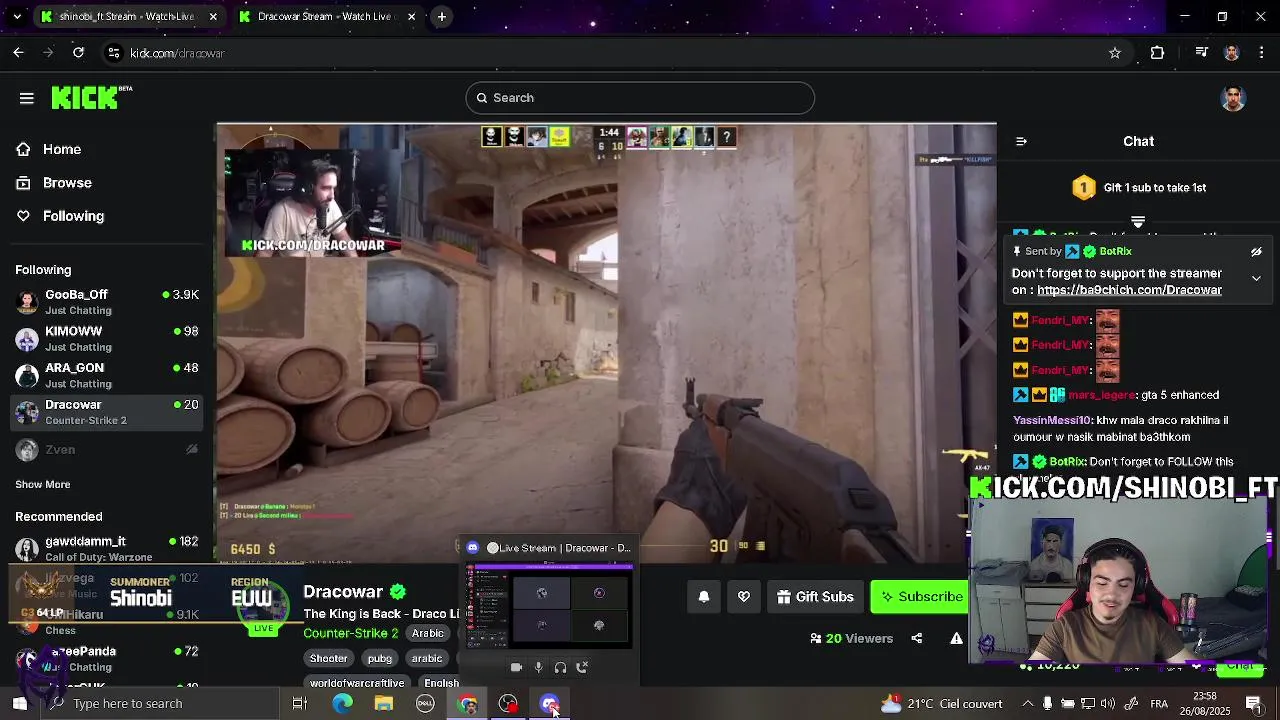
Task: Collapse the chat panel
Action: coord(1021,141)
